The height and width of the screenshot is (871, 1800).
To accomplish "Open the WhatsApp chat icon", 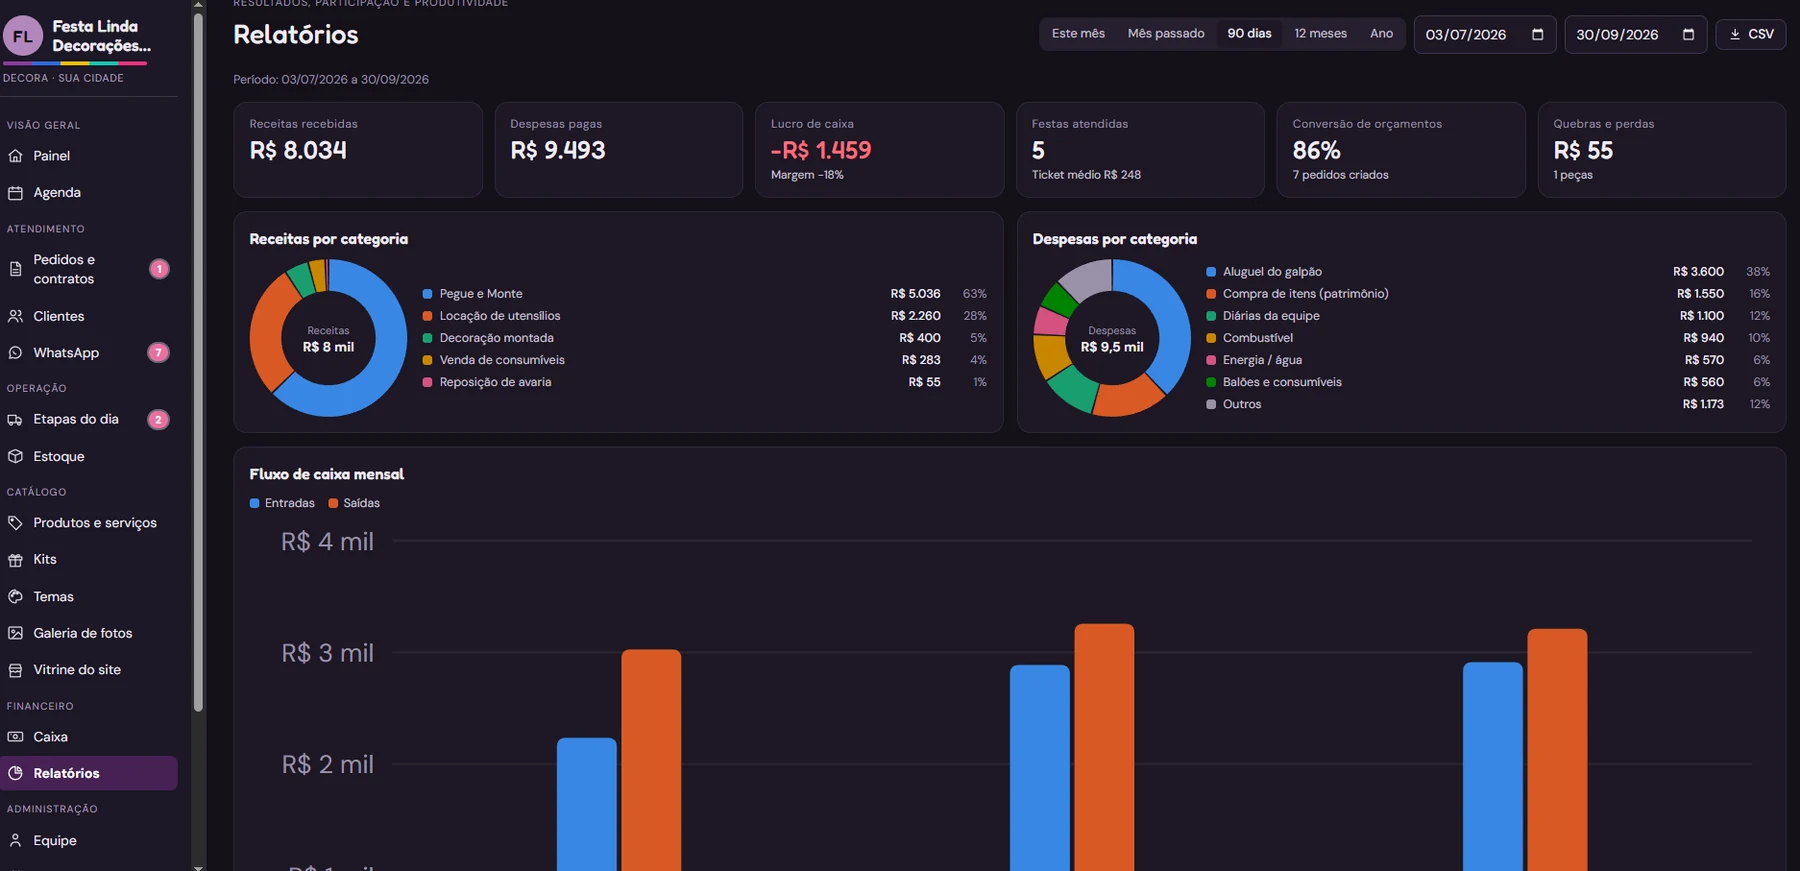I will (15, 353).
